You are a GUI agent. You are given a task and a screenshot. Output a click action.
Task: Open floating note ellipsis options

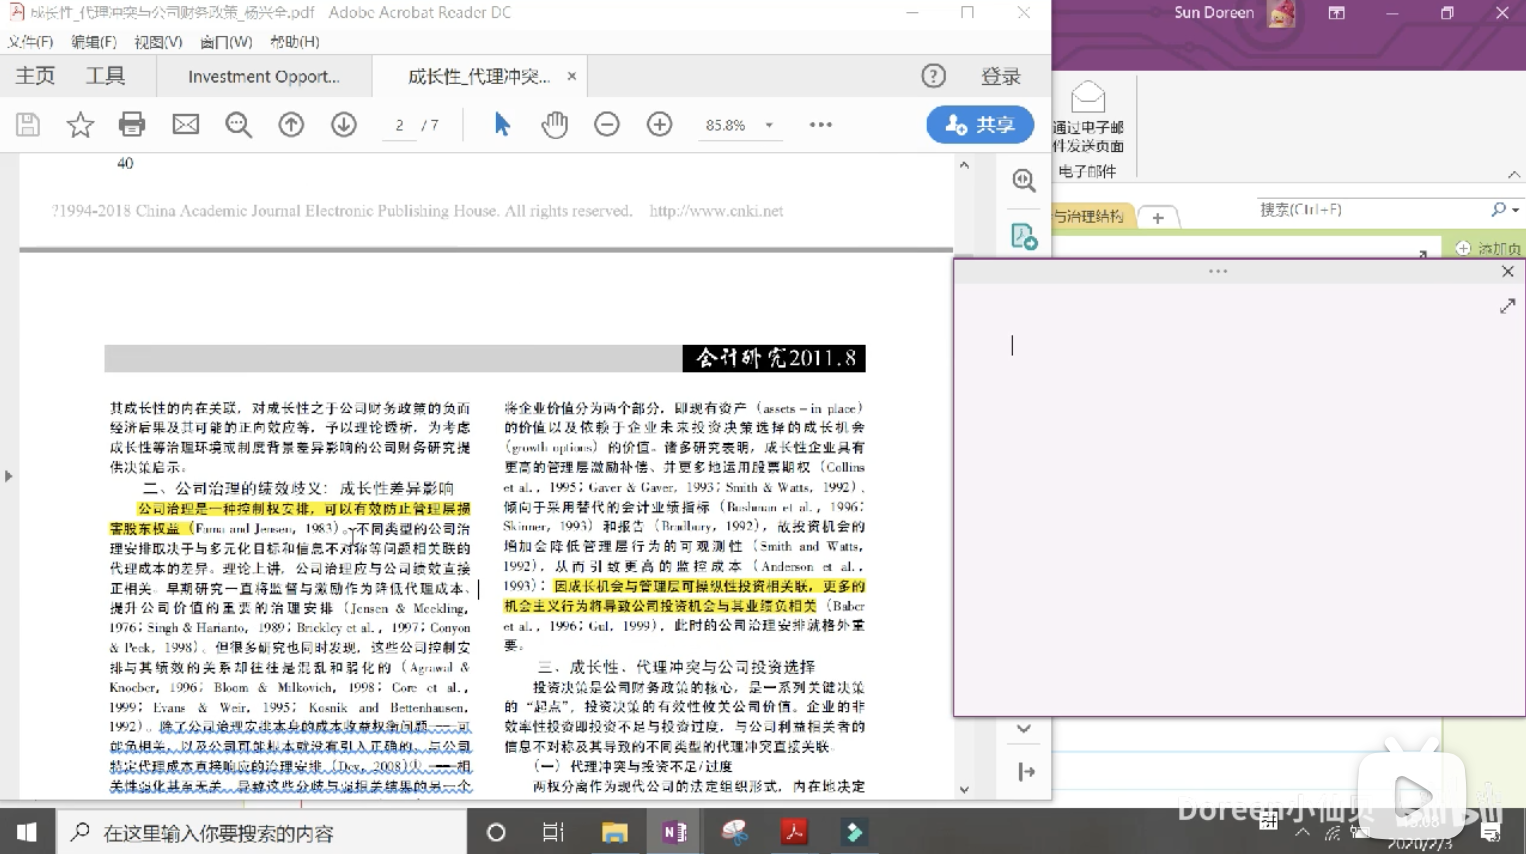(1218, 271)
